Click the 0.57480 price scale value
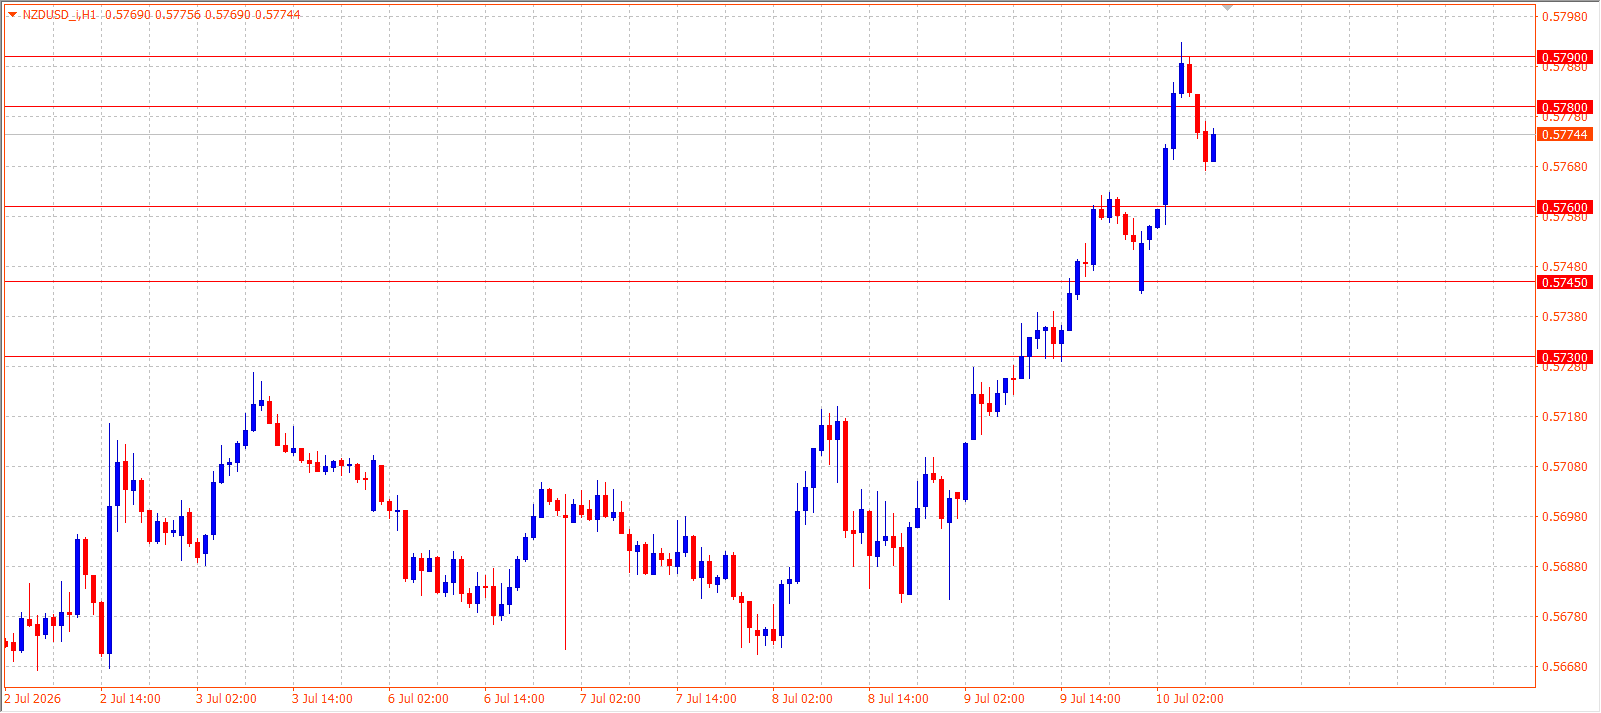The width and height of the screenshot is (1601, 713). pyautogui.click(x=1564, y=267)
